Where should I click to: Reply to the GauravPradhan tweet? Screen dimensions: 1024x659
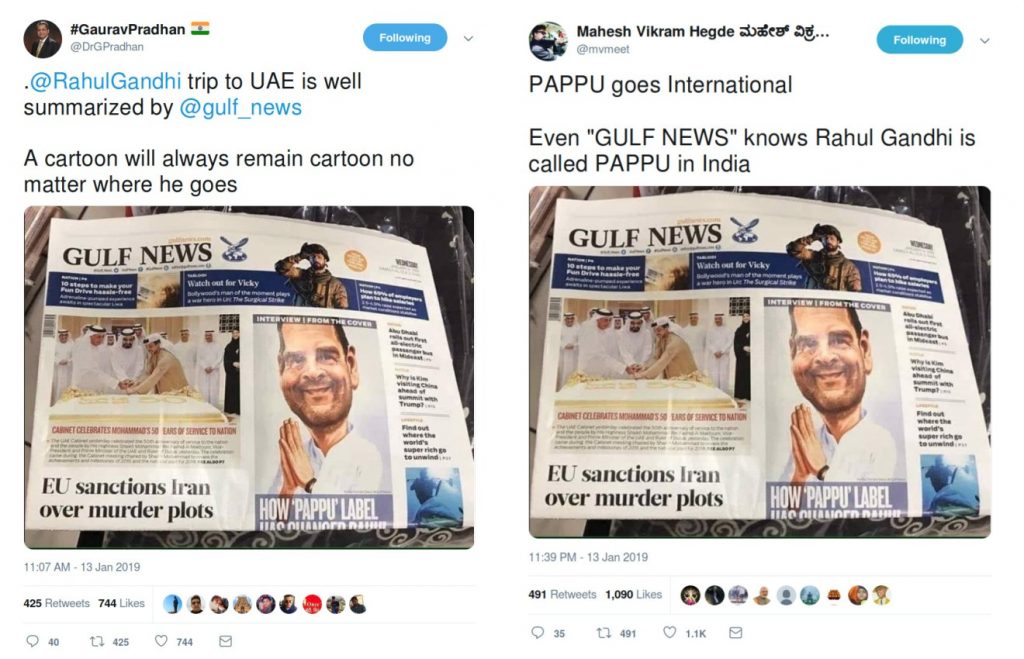coord(32,641)
